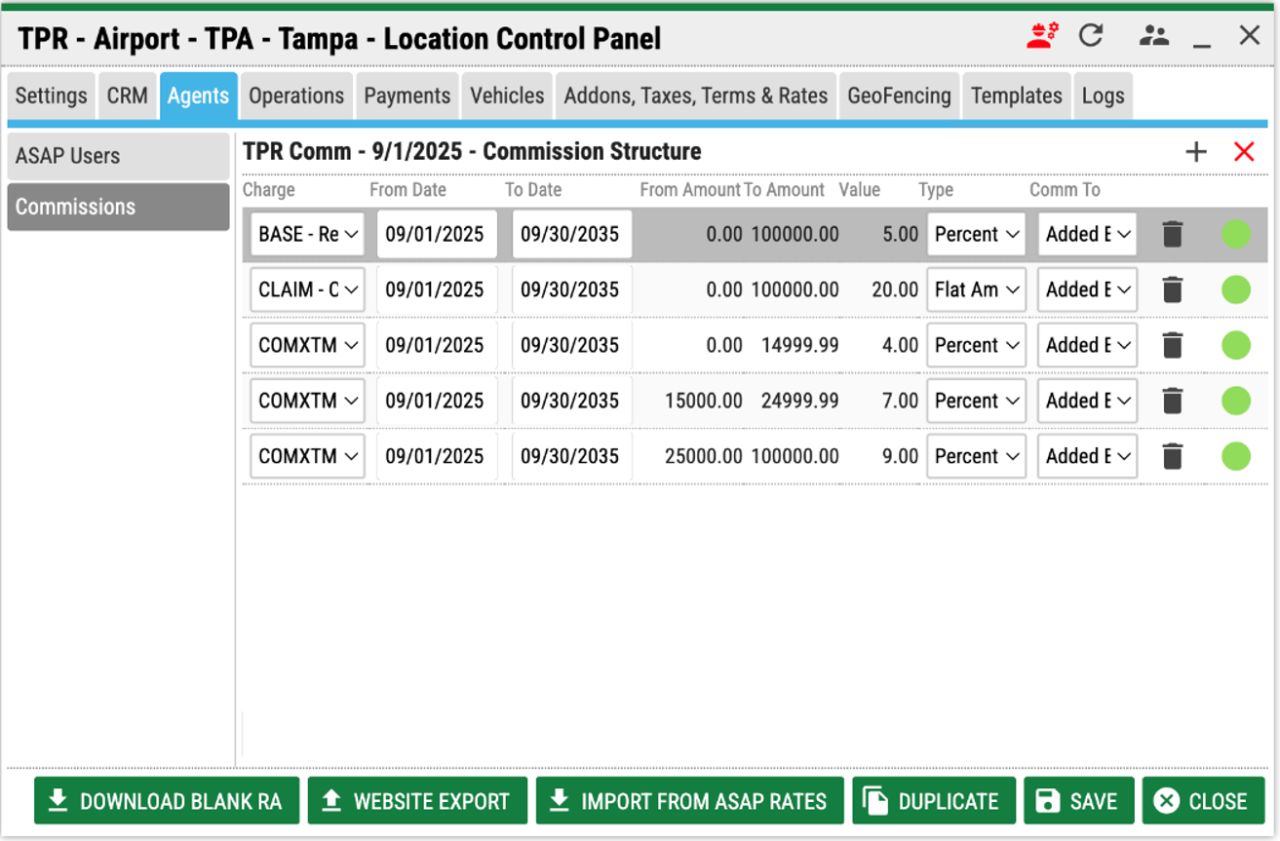Open Comm To dropdown in first row
Screen dimensions: 1280x841
1087,235
